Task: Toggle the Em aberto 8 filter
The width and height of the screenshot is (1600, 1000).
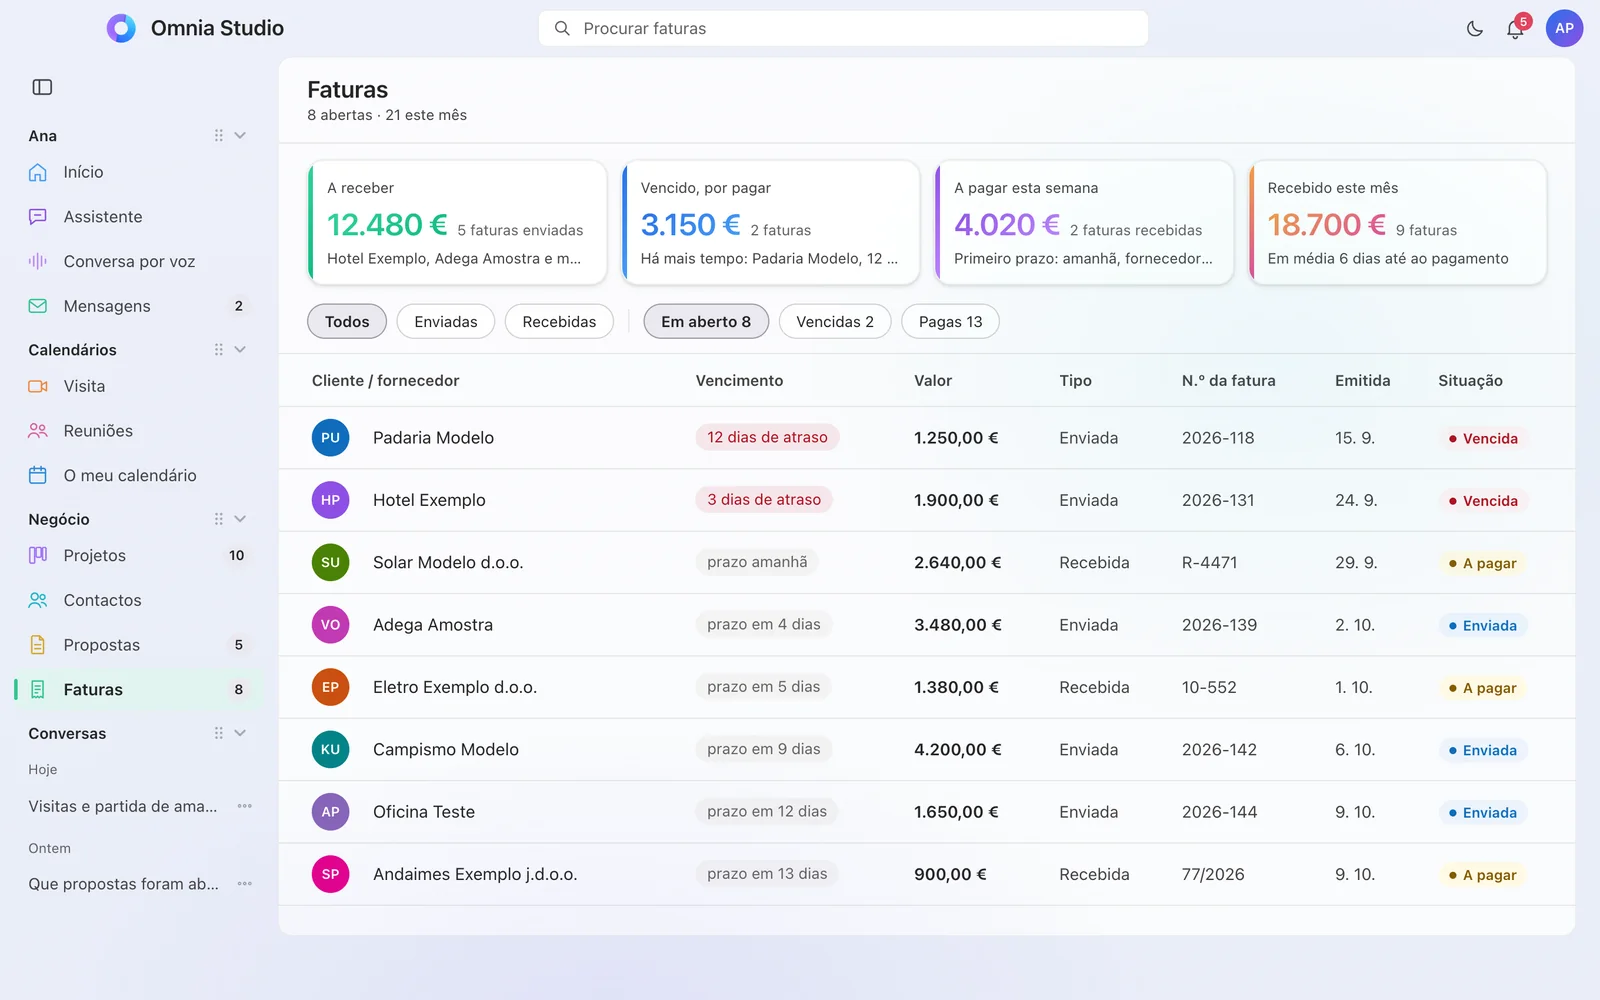Action: coord(706,321)
